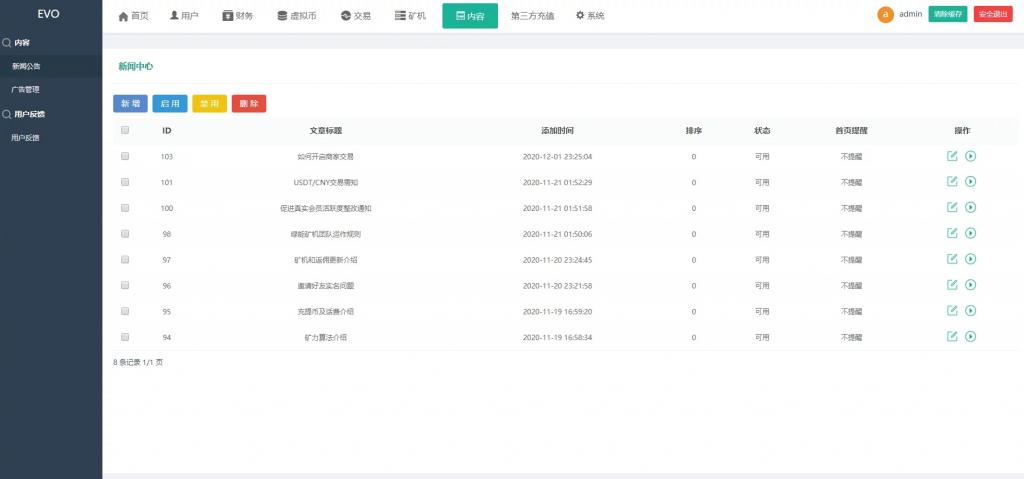Viewport: 1024px width, 479px height.
Task: Open 广告管理 in the sidebar
Action: (x=26, y=89)
